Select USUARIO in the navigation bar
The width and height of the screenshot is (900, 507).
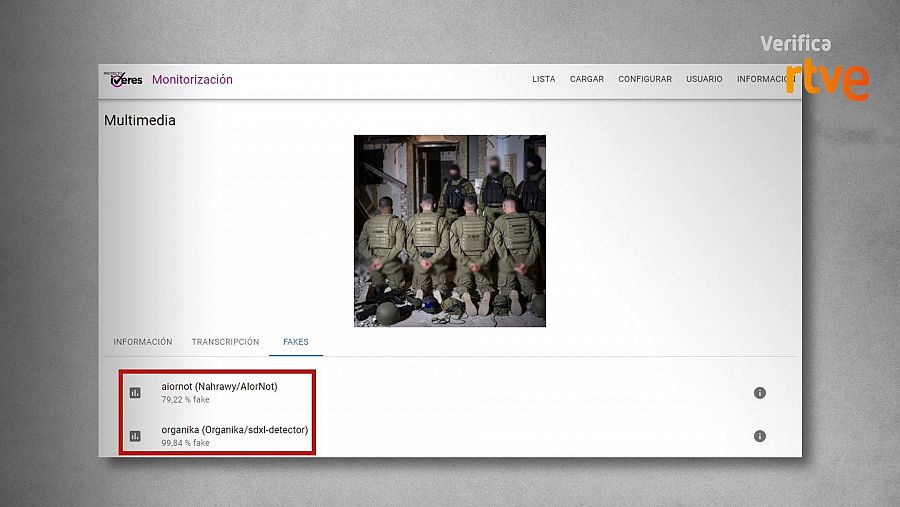click(704, 80)
